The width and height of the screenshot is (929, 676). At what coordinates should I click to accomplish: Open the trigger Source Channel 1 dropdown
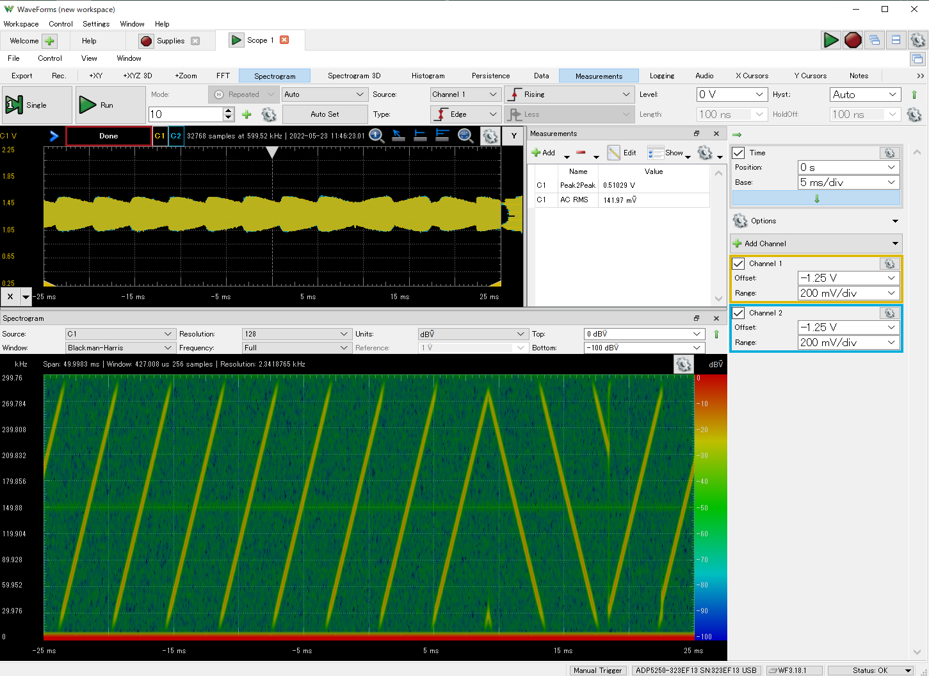pos(464,94)
